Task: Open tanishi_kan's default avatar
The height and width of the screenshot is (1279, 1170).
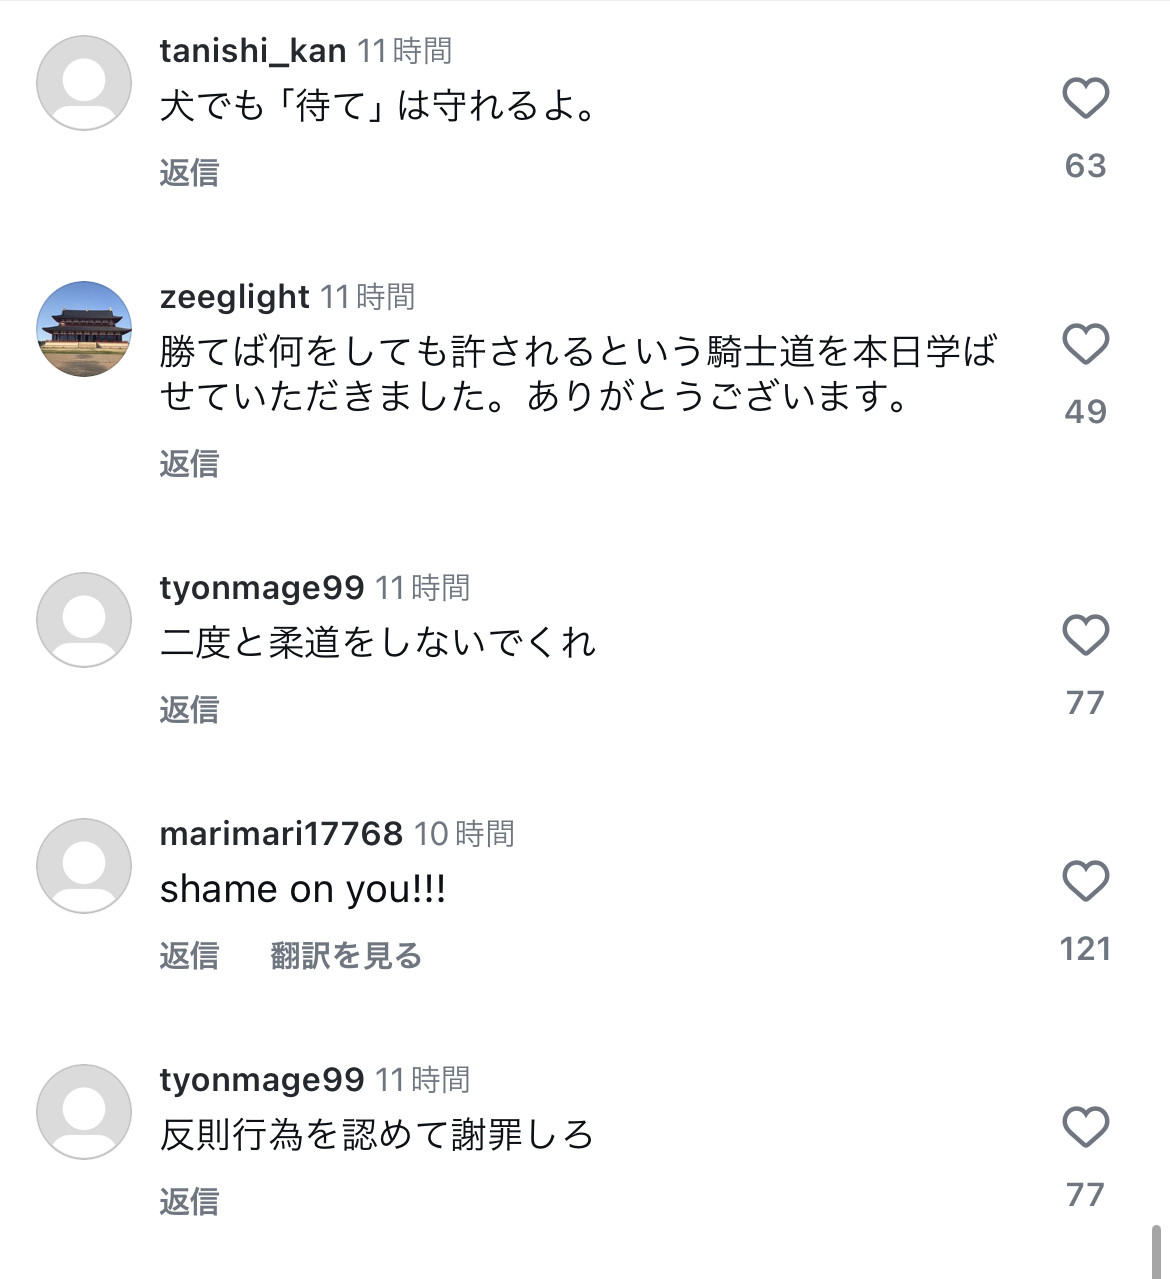Action: (84, 83)
